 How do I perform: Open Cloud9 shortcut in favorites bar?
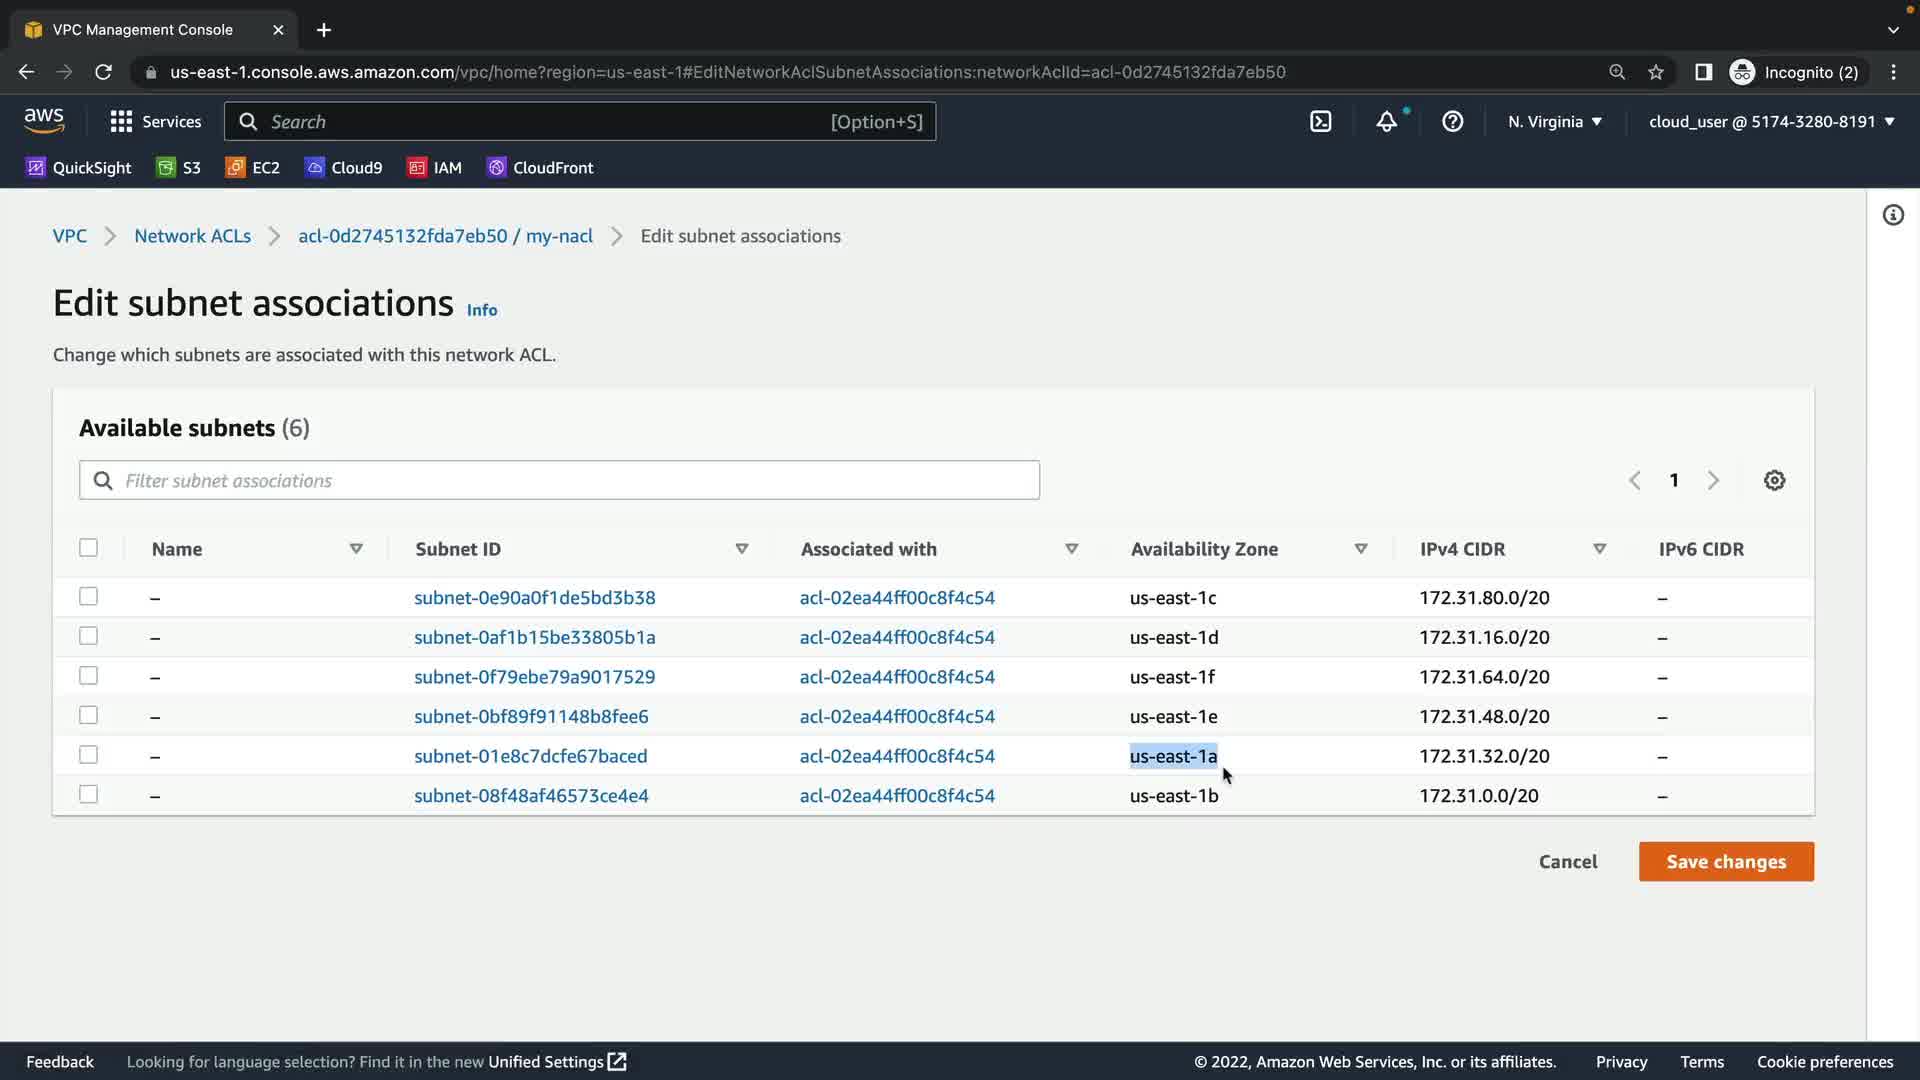click(x=343, y=168)
